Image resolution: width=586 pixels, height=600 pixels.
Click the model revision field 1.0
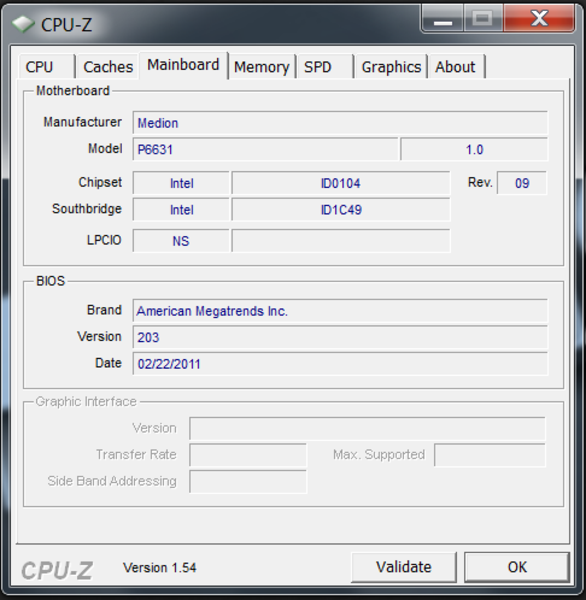click(474, 149)
